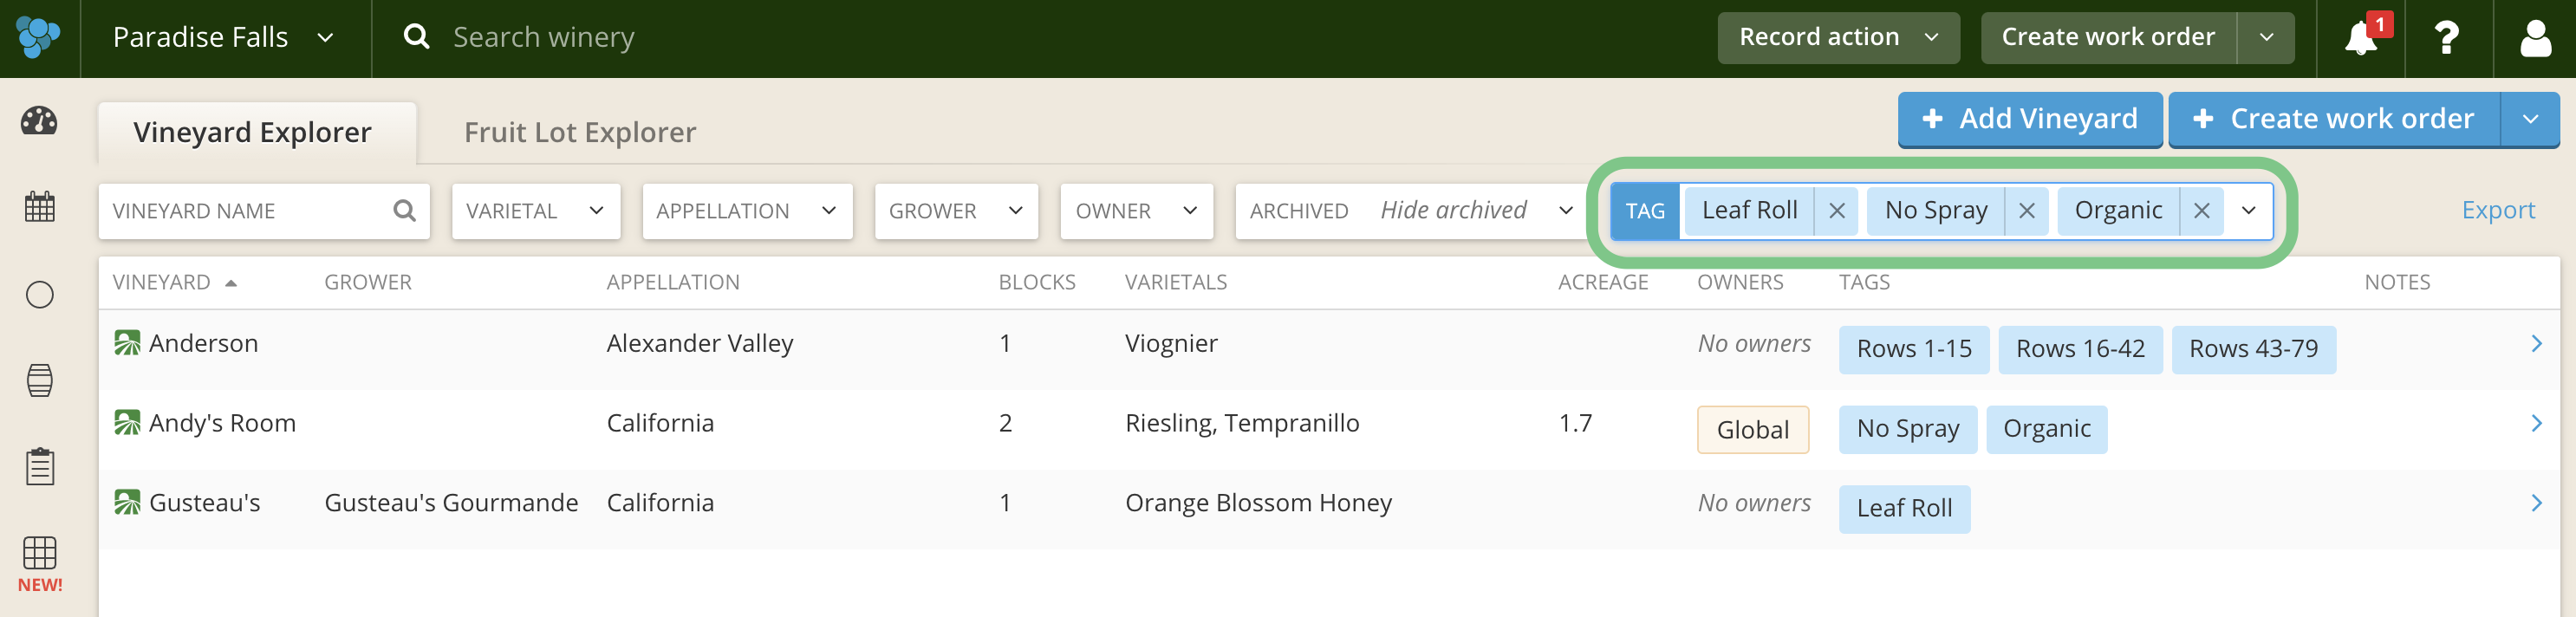Switch to Fruit Lot Explorer tab
The image size is (2576, 617).
580,132
